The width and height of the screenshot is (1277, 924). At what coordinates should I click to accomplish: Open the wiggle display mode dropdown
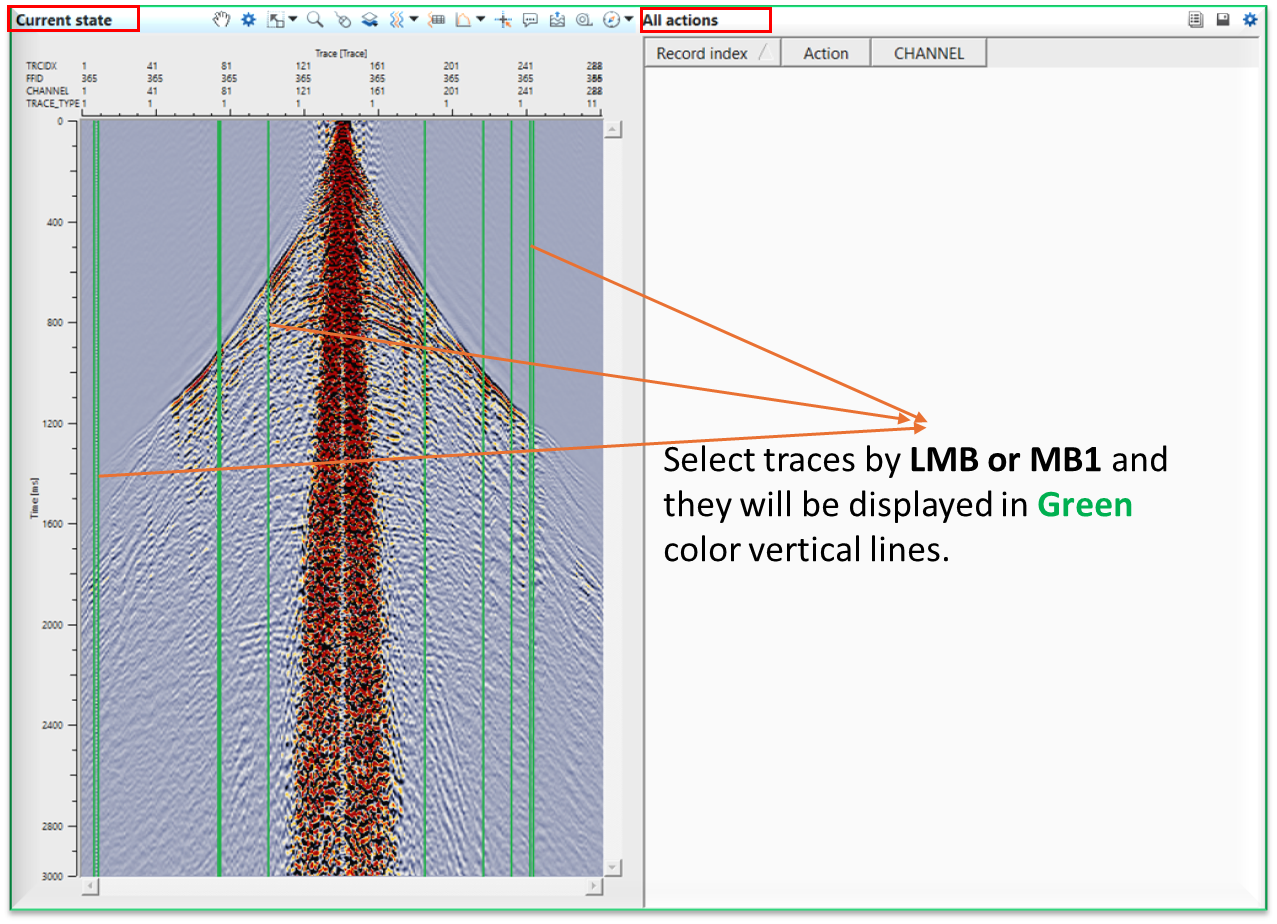click(x=413, y=19)
